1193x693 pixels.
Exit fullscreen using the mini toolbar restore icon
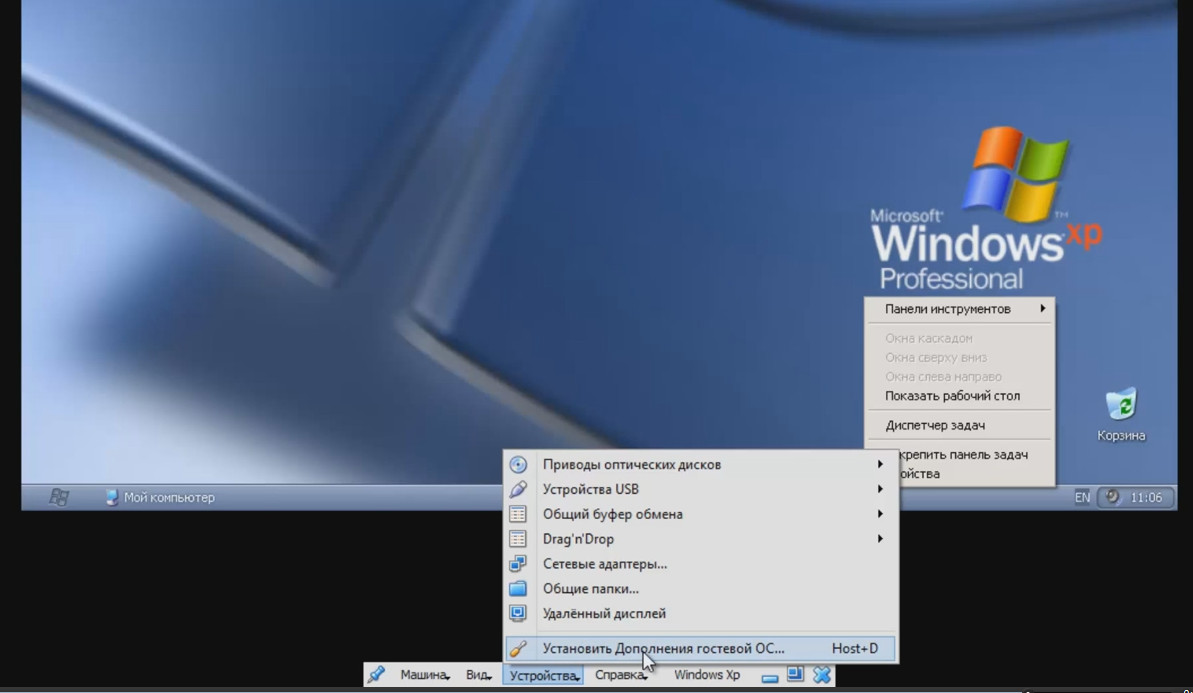796,675
